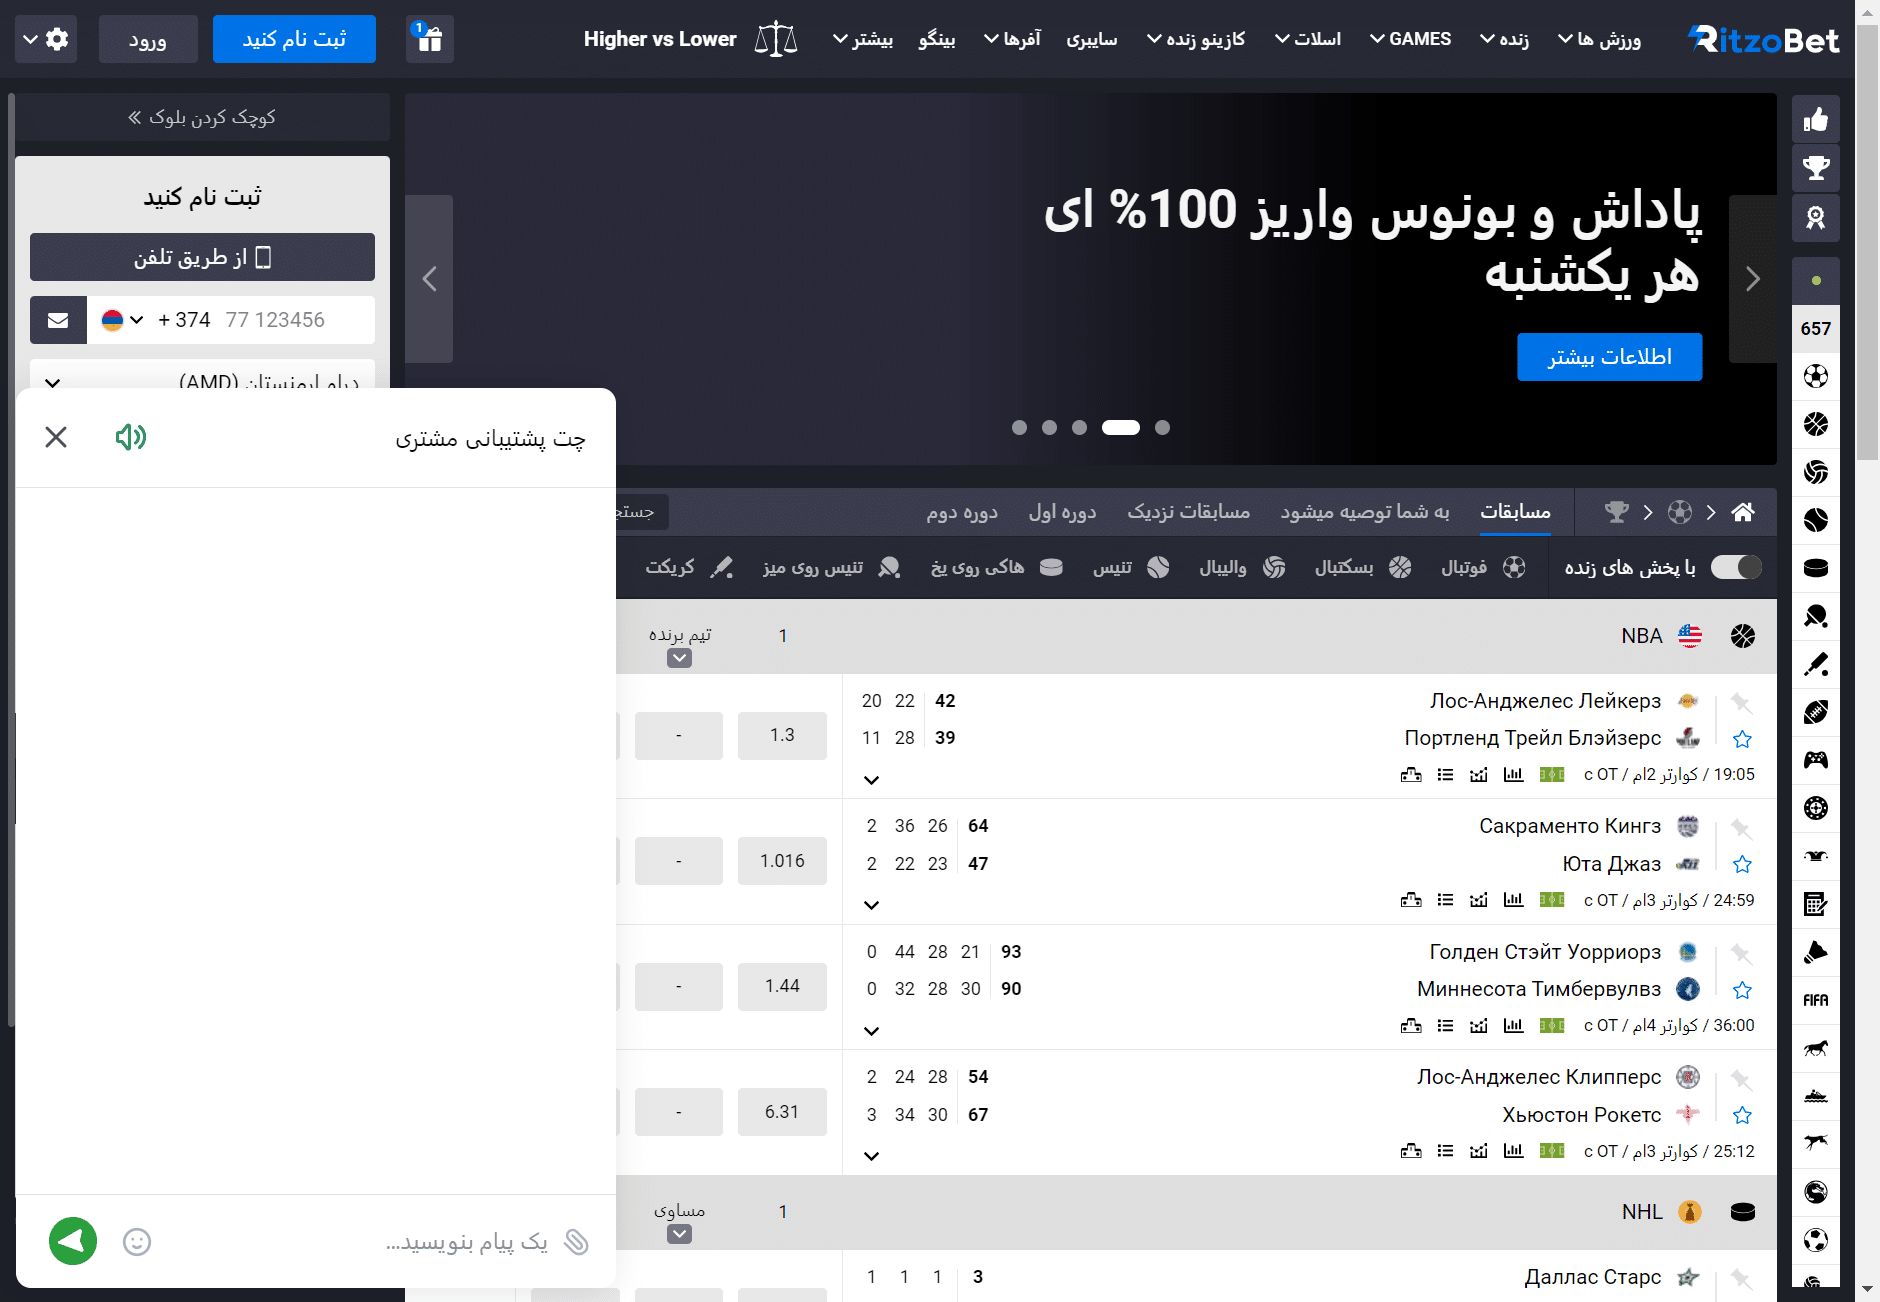
Task: Open the emoji picker in chat
Action: pyautogui.click(x=137, y=1242)
